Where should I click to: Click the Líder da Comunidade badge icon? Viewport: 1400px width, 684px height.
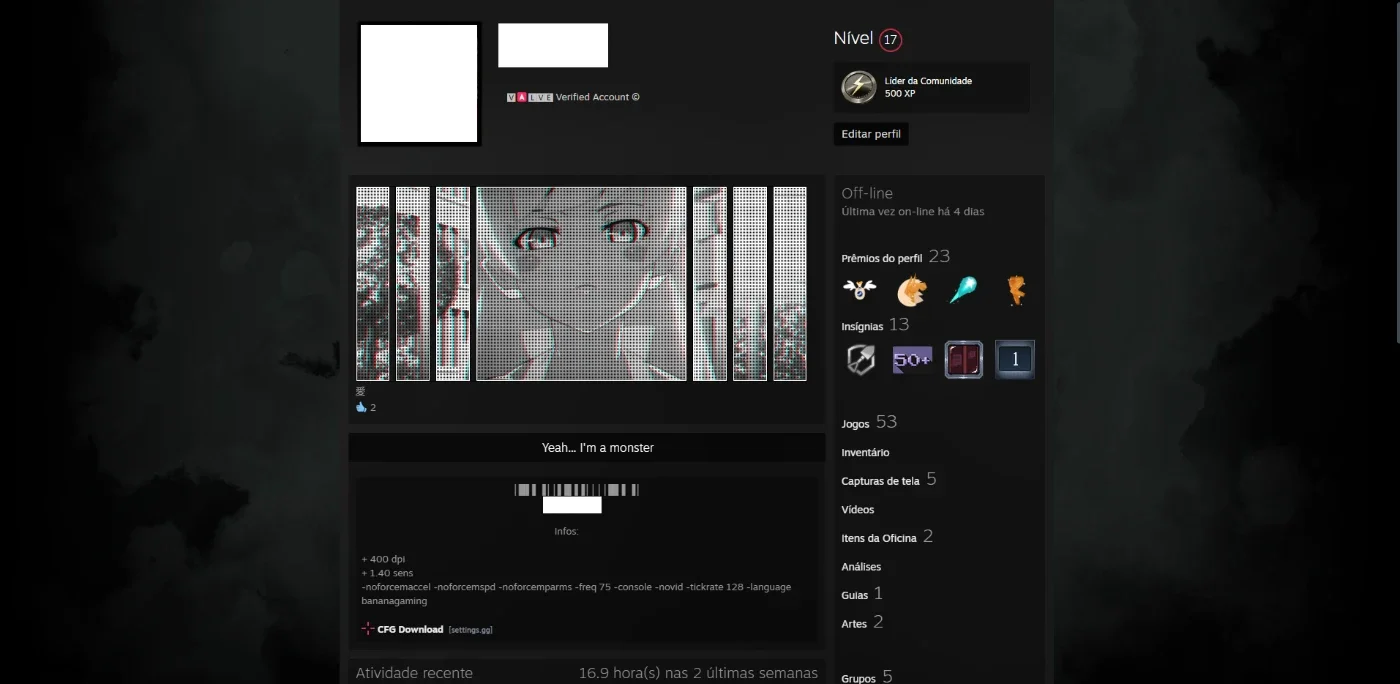click(x=858, y=87)
